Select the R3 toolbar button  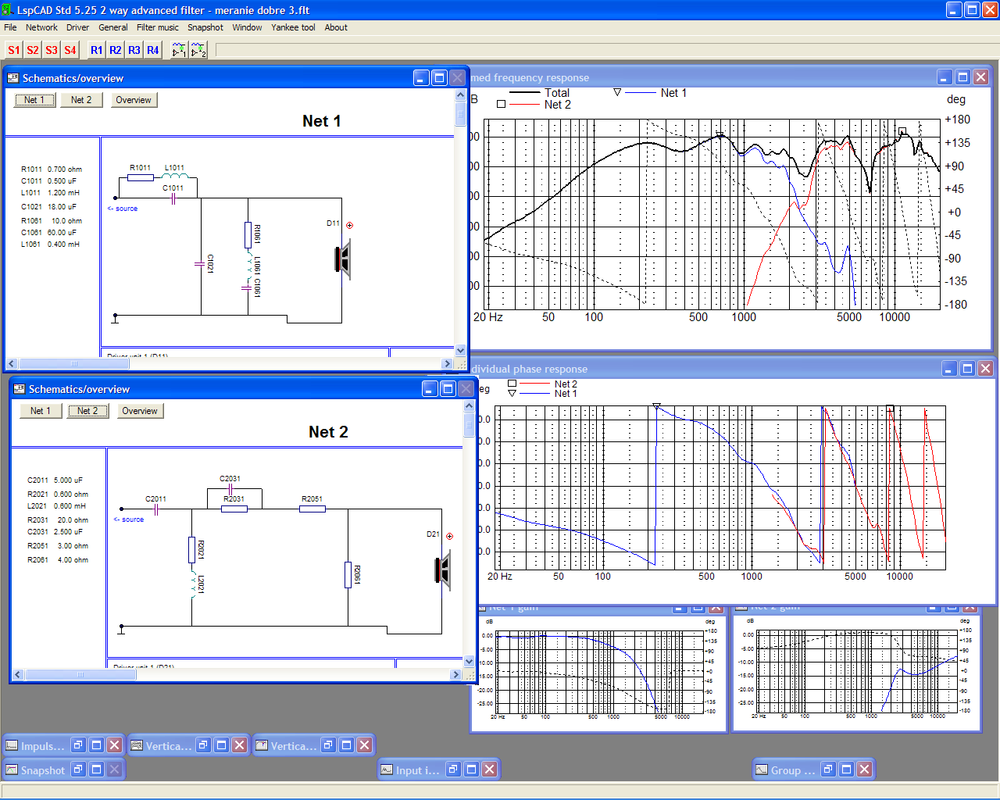pos(134,50)
